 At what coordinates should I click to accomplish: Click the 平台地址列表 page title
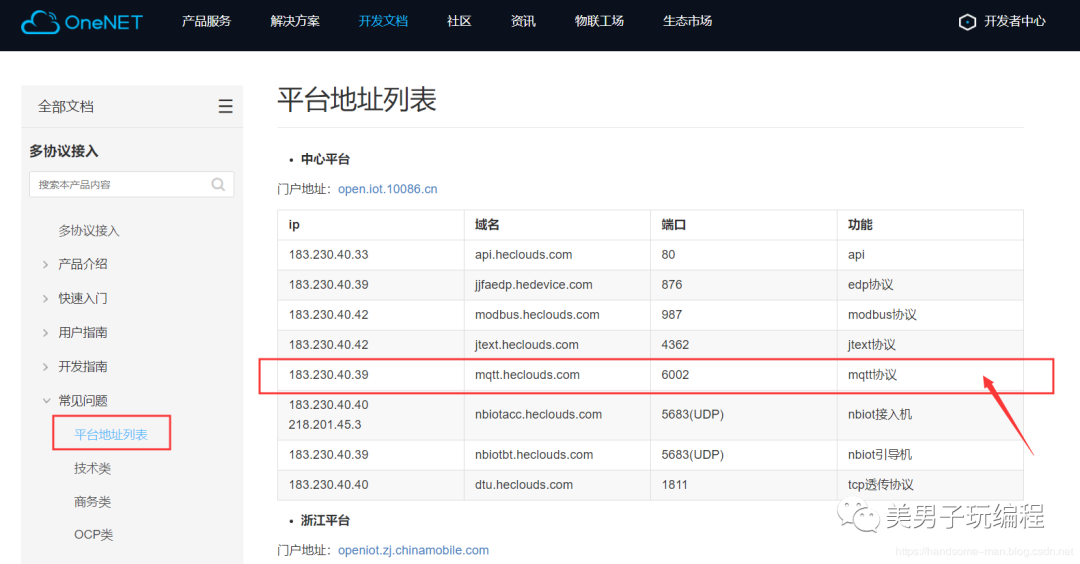tap(357, 100)
